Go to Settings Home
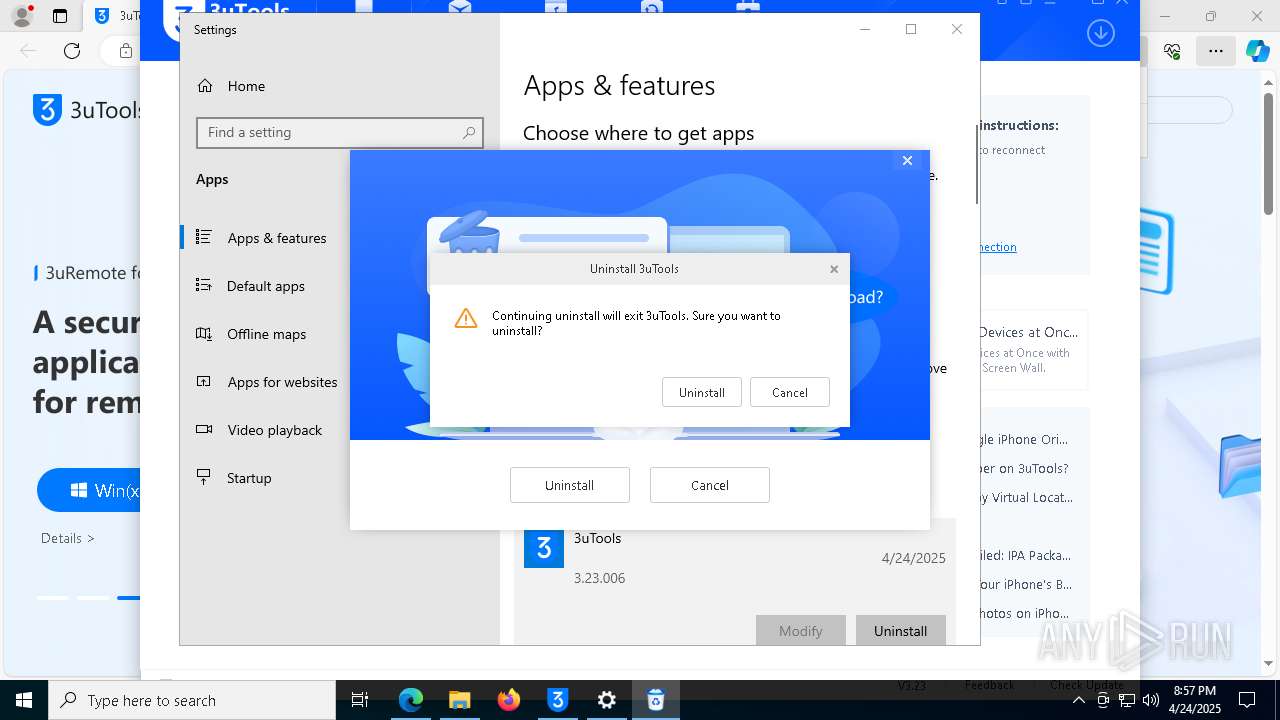Screen dimensions: 1280x720 tap(246, 86)
